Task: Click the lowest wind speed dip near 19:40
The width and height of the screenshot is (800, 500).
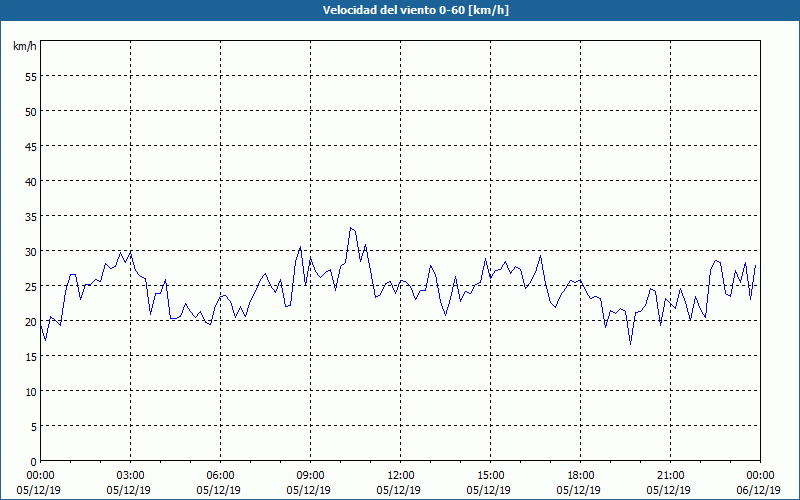Action: coord(631,344)
